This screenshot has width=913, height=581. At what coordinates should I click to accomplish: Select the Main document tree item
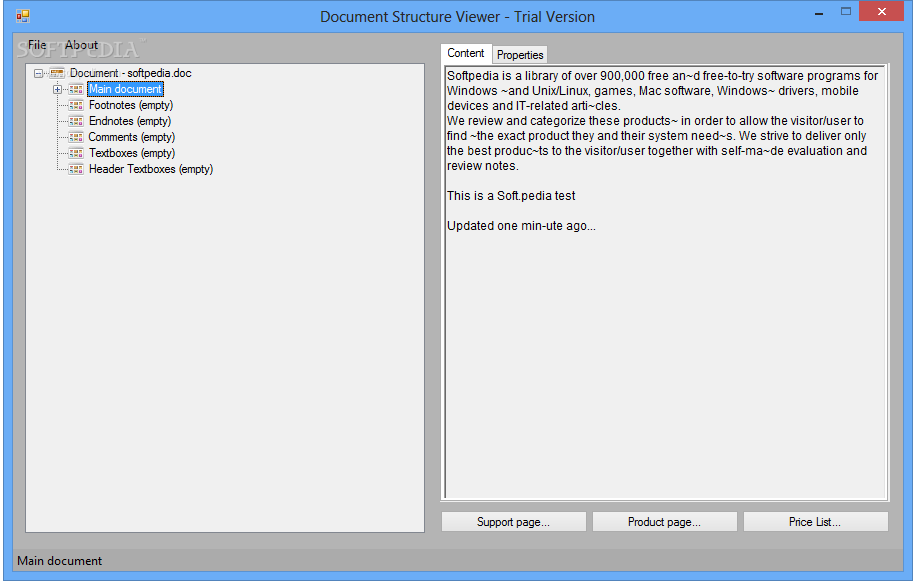(x=125, y=89)
